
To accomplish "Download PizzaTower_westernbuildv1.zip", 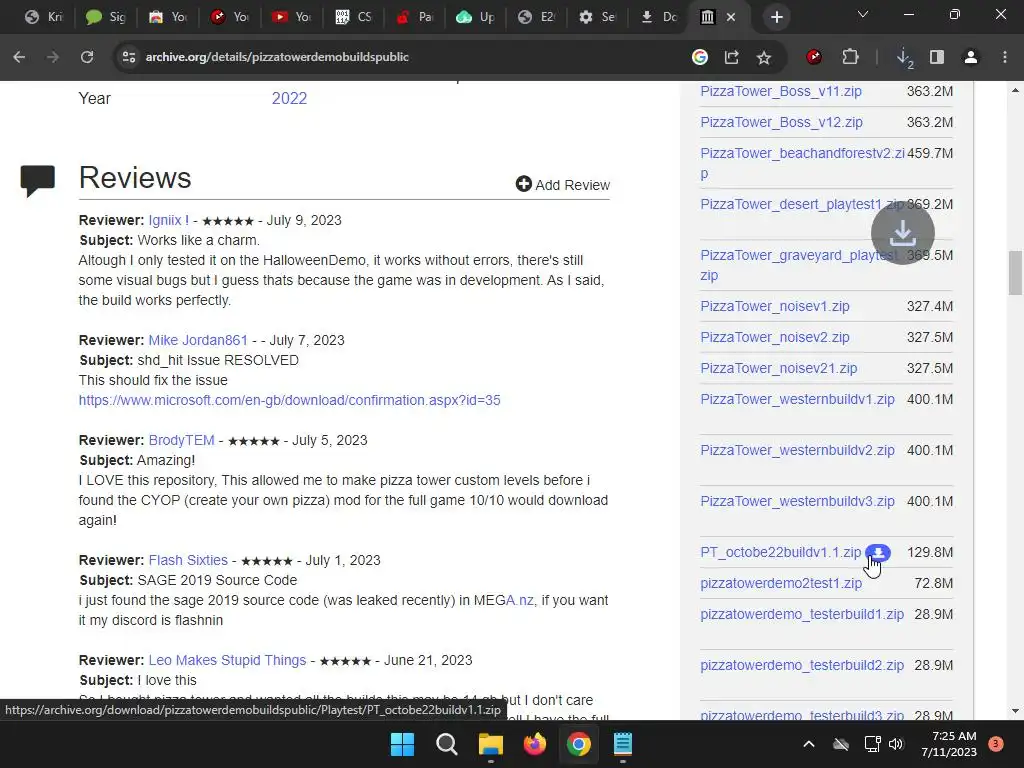I will coord(797,400).
